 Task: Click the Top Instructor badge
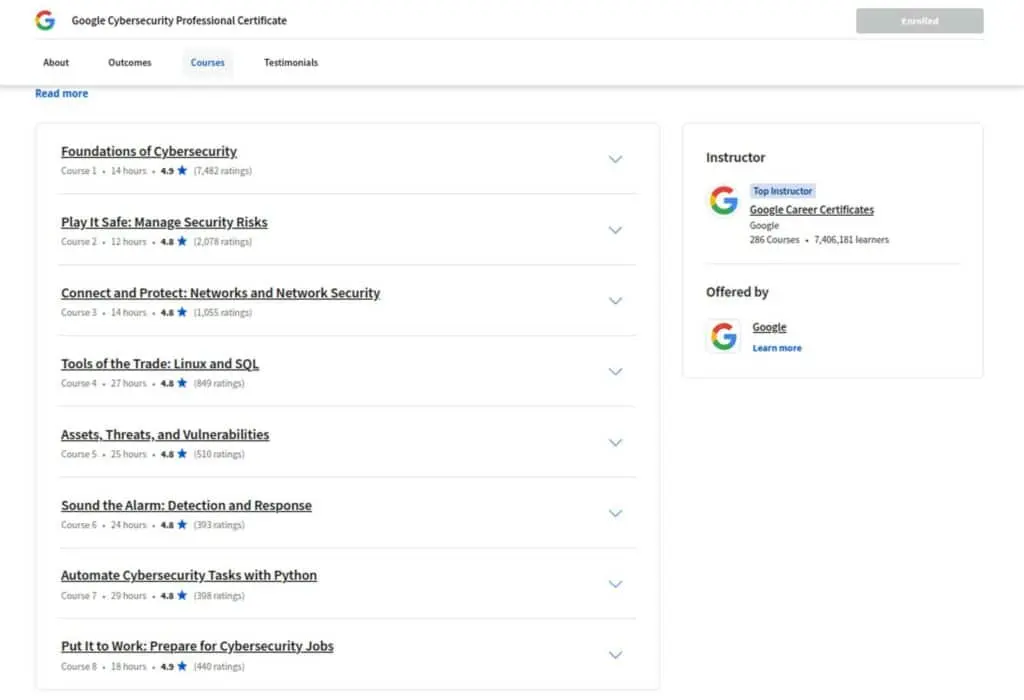point(782,191)
